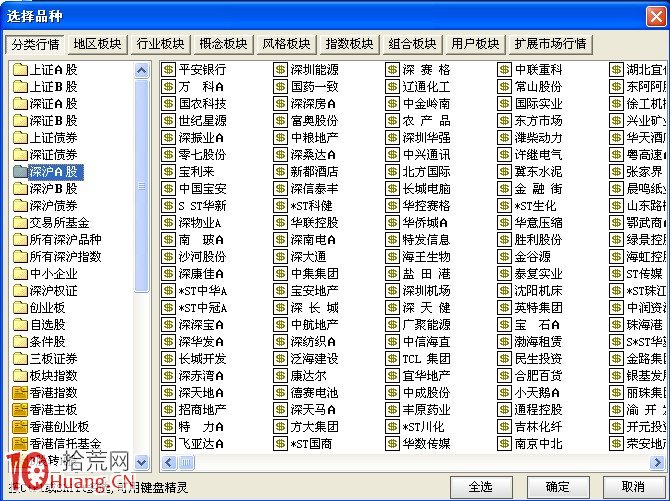The image size is (670, 501).
Task: Select the $ icon beside 深圳能源
Action: point(280,70)
